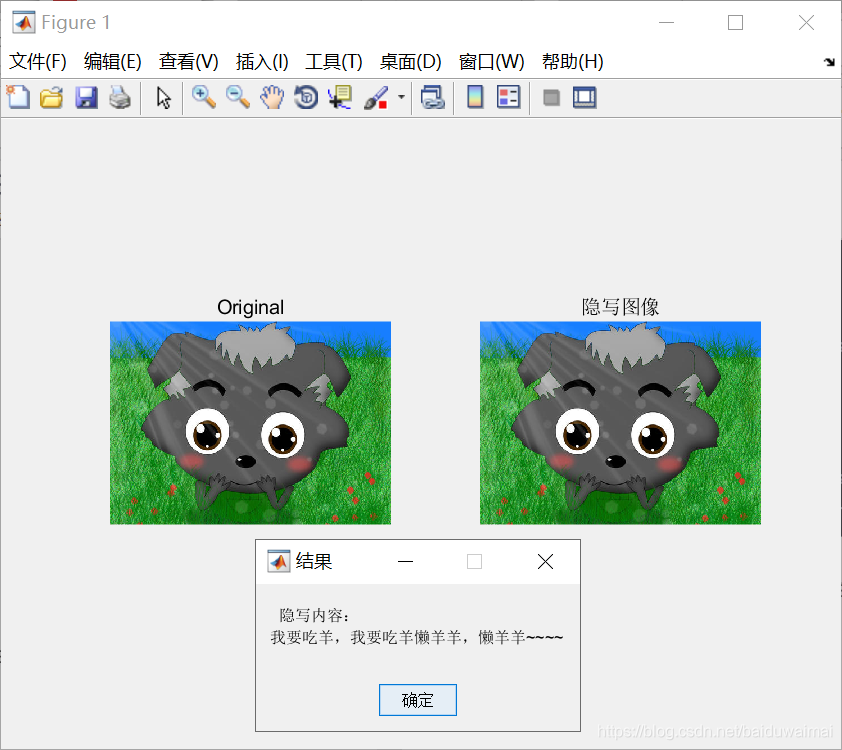
Task: Open the 编辑(E) menu
Action: [113, 62]
